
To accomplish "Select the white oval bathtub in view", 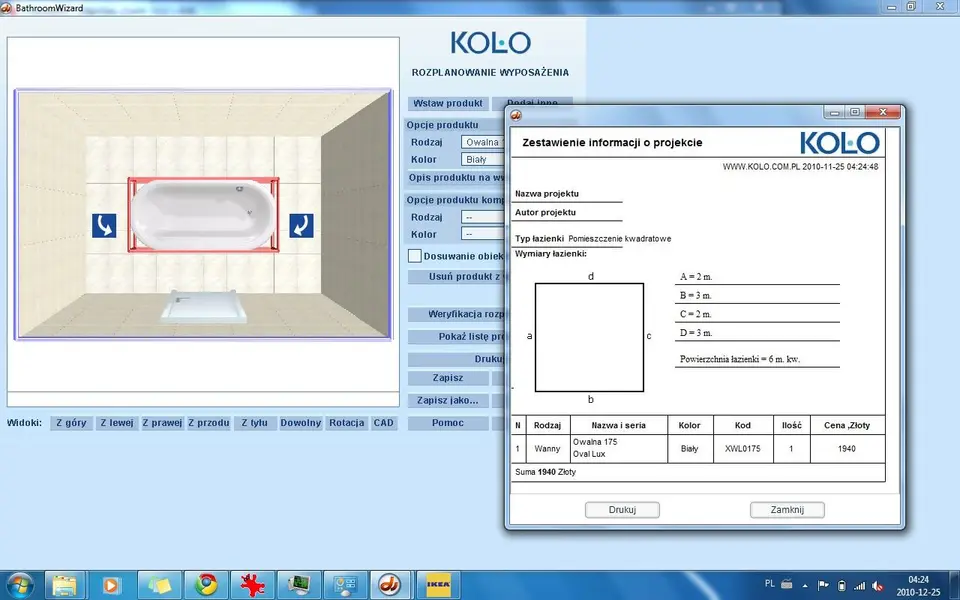I will point(203,214).
